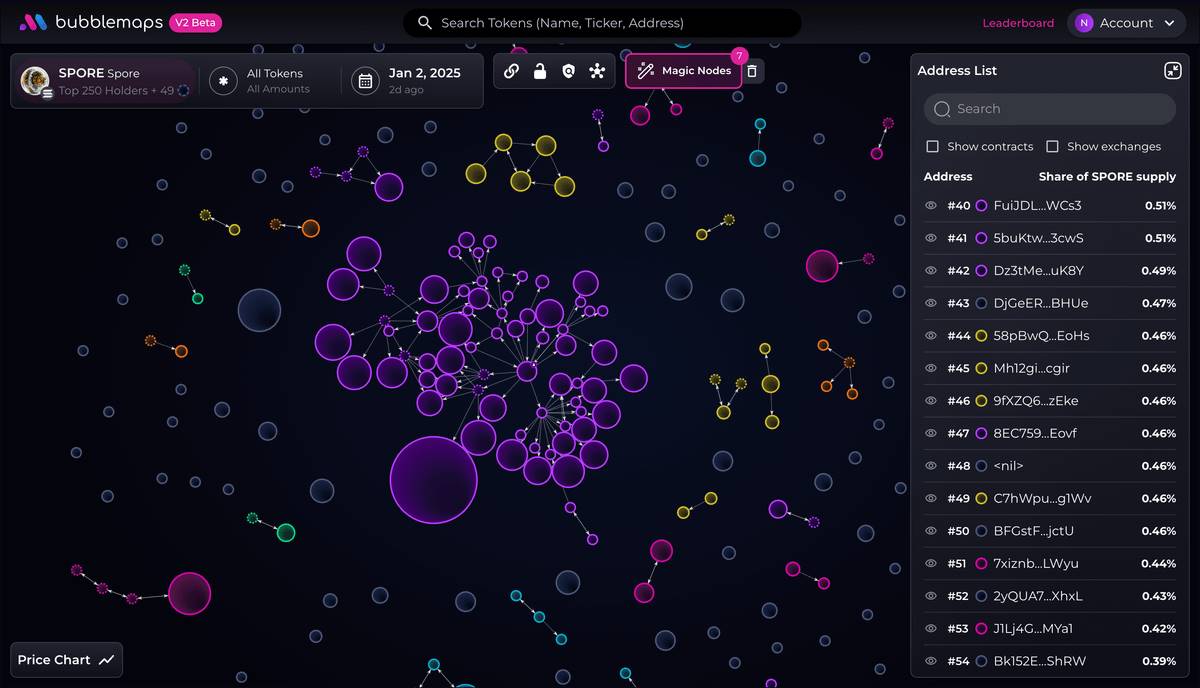Toggle visibility of address #40 FuiJDL...WCs3
Viewport: 1200px width, 688px height.
pyautogui.click(x=931, y=206)
